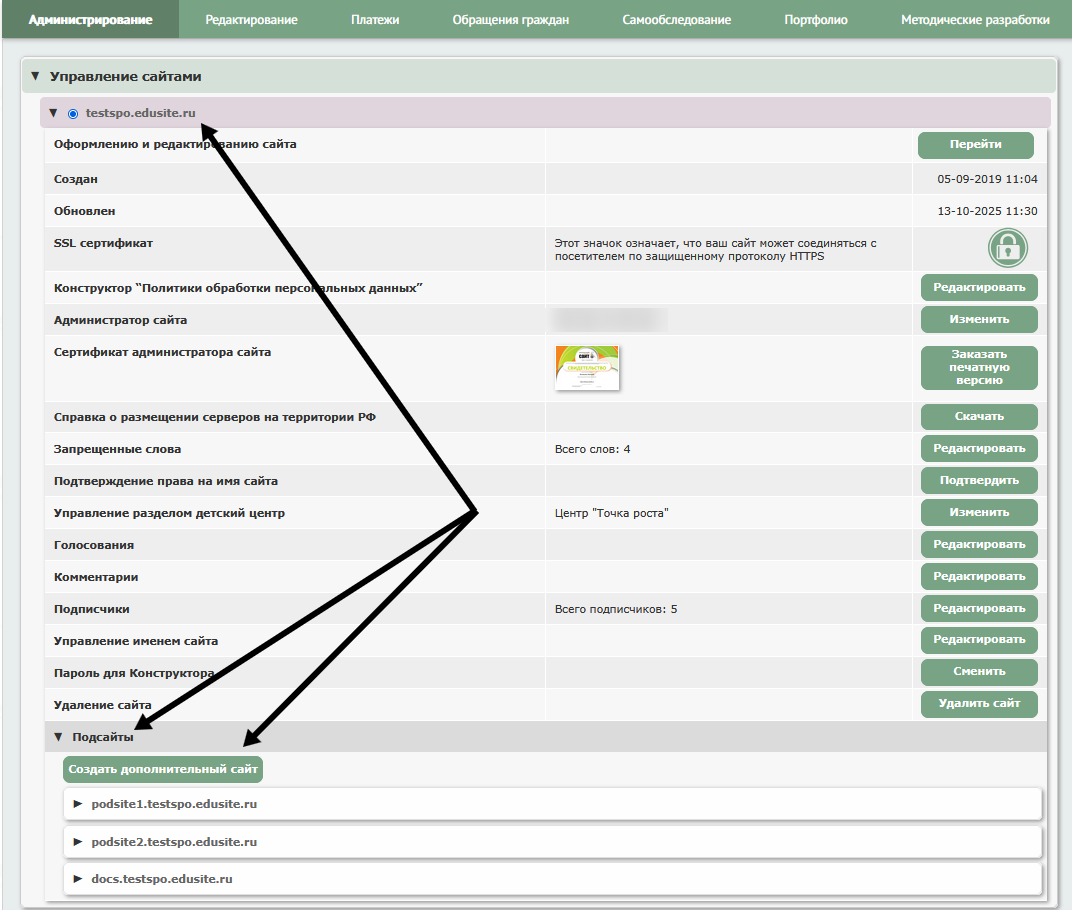Click Заказать печатную версию button

979,367
